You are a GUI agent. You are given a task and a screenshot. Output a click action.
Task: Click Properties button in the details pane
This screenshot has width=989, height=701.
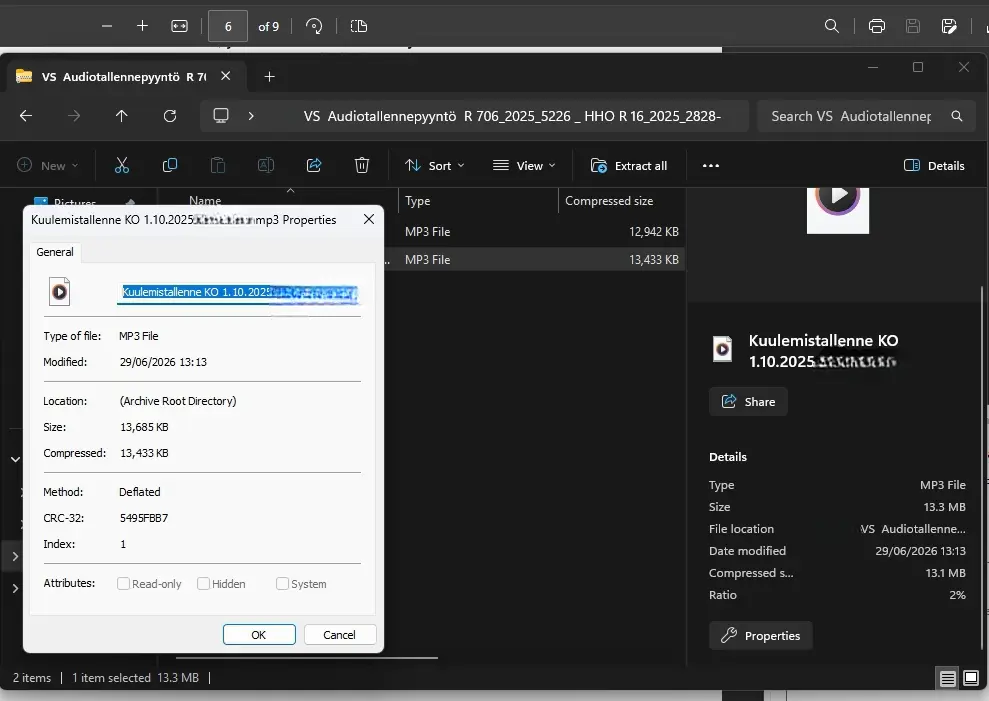[x=761, y=635]
